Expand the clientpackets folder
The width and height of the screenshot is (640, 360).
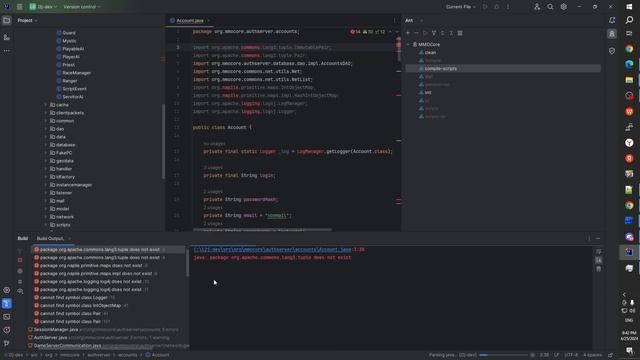click(x=46, y=113)
